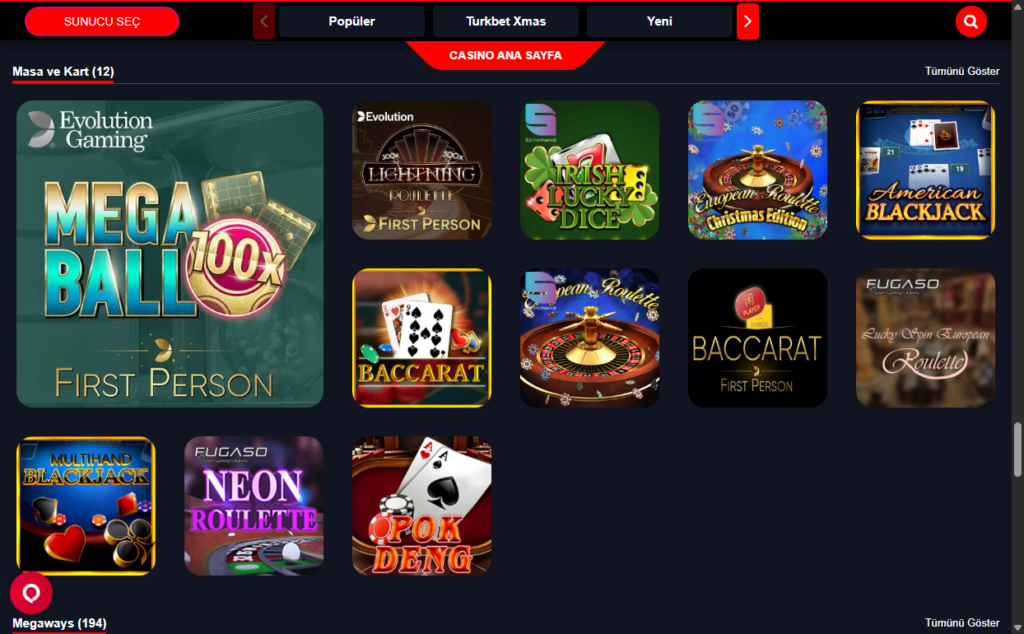
Task: Show all Masa ve Kart games
Action: [962, 71]
